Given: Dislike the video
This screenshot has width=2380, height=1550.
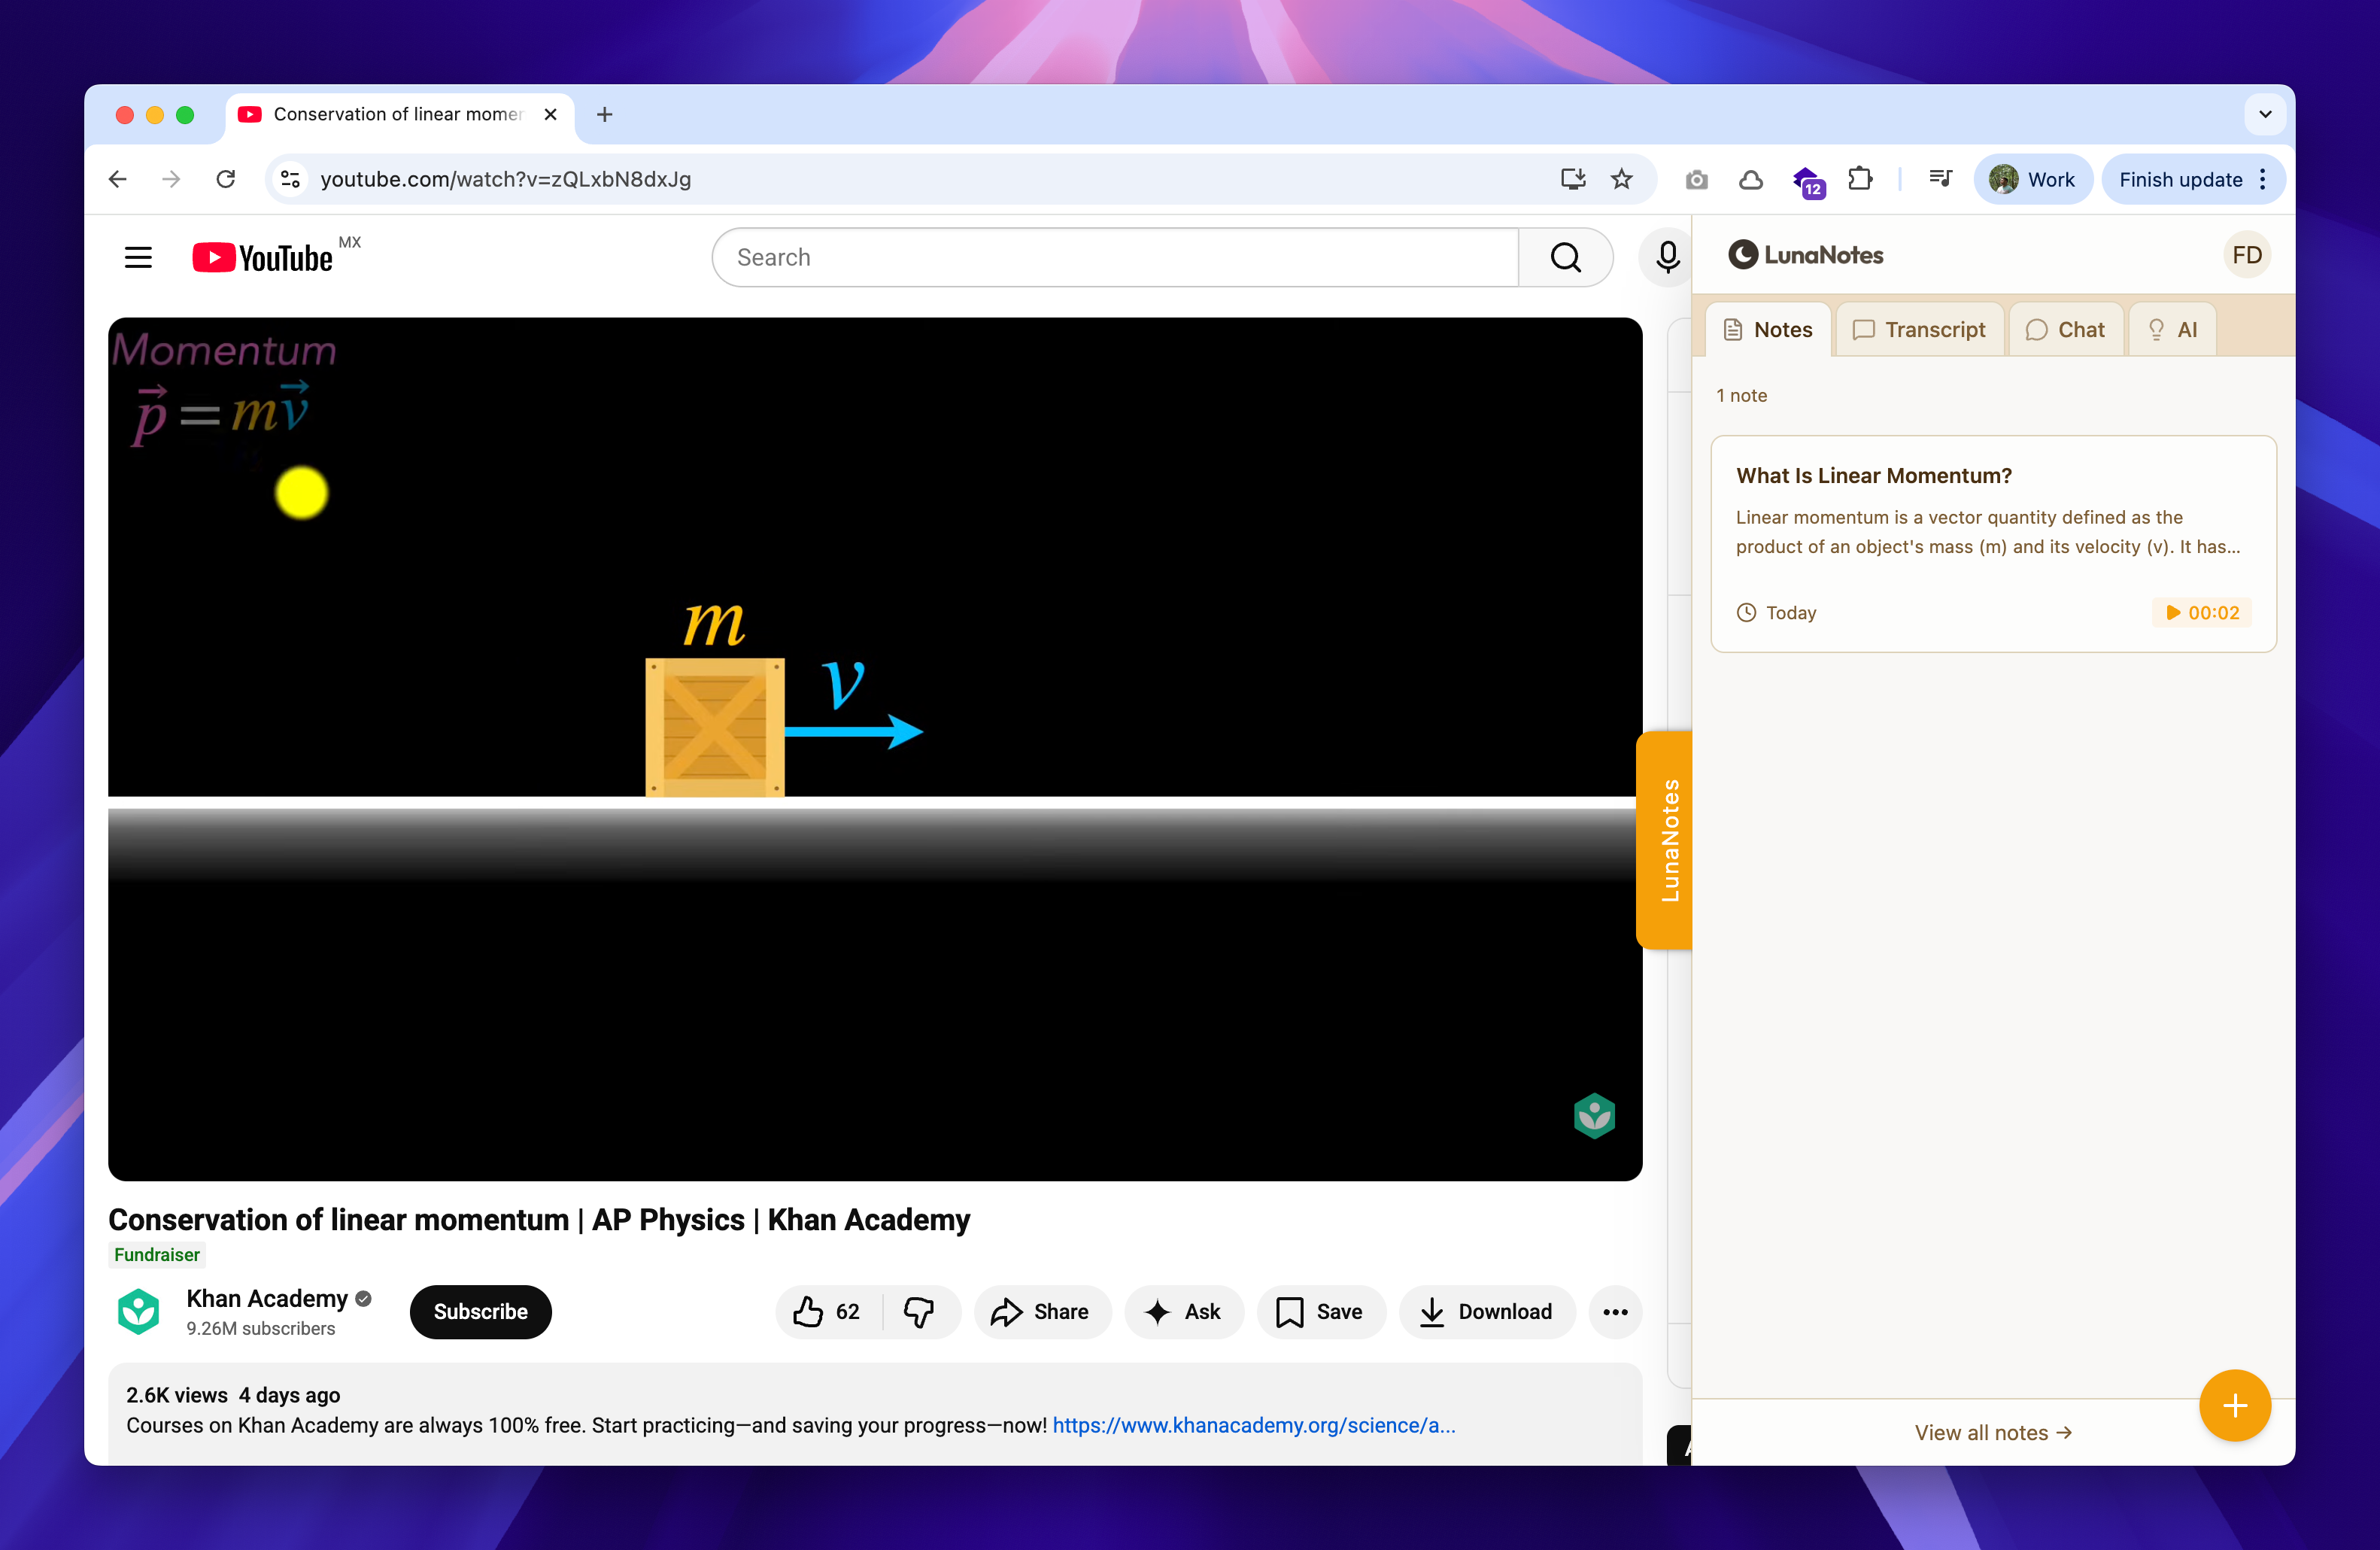Looking at the screenshot, I should click(x=919, y=1312).
